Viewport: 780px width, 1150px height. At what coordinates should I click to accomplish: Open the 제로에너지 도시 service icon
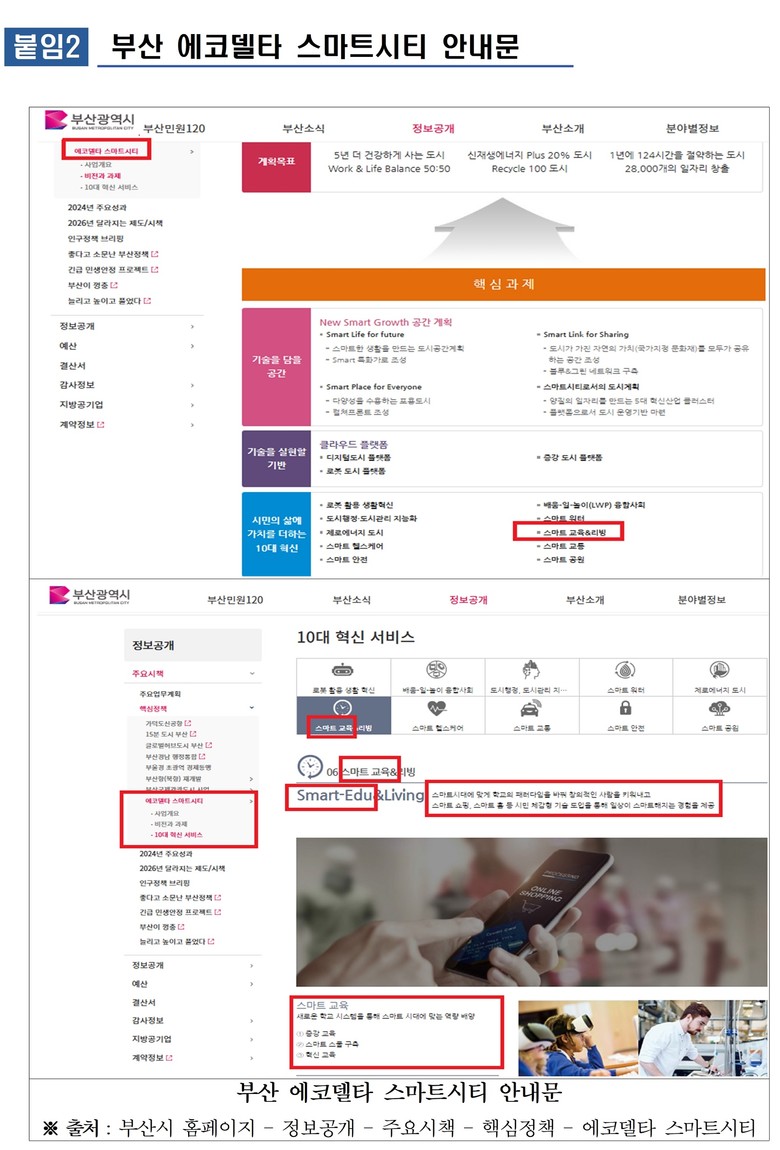point(719,670)
